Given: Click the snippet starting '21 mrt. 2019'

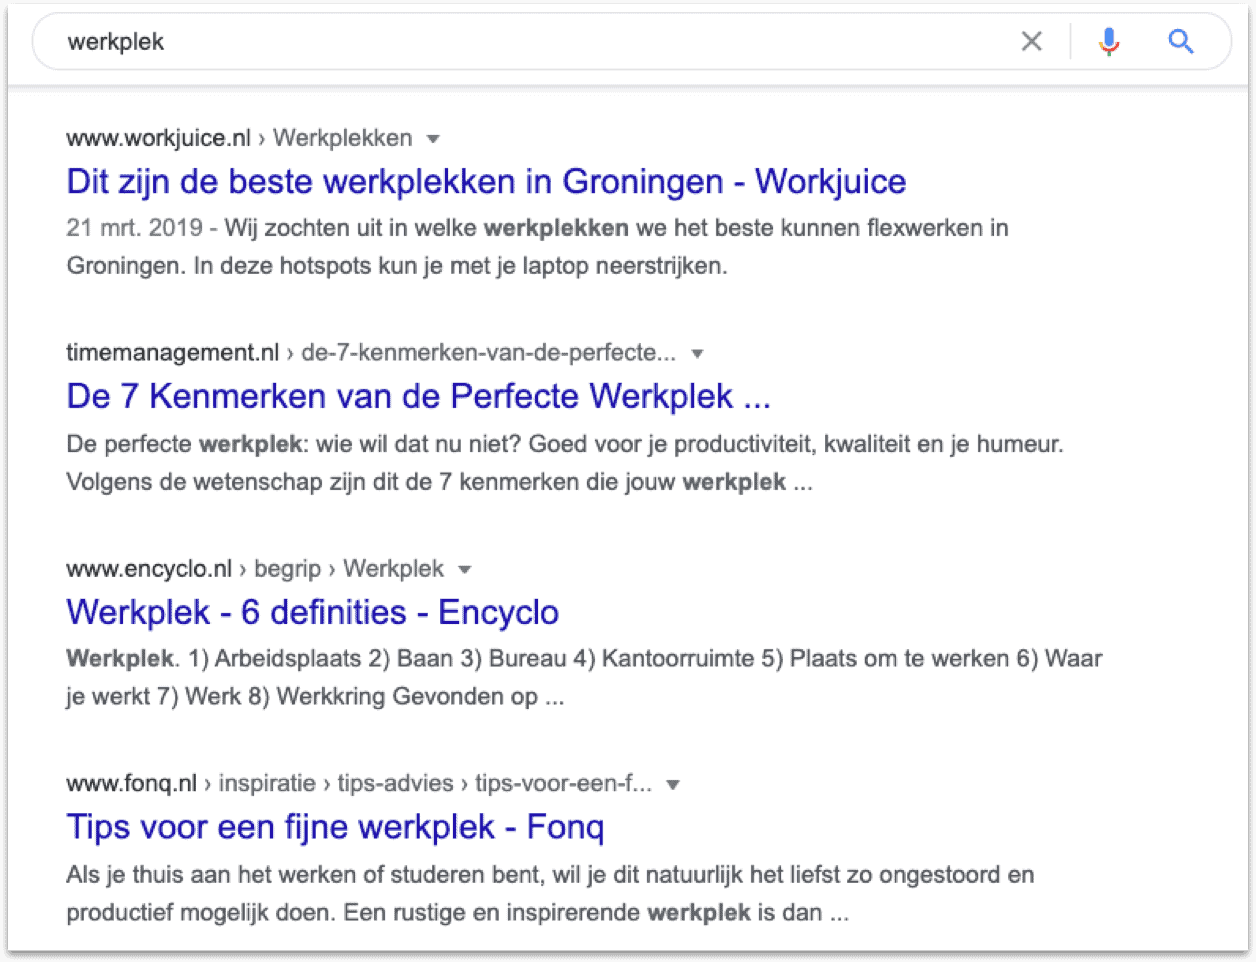Looking at the screenshot, I should click(537, 247).
